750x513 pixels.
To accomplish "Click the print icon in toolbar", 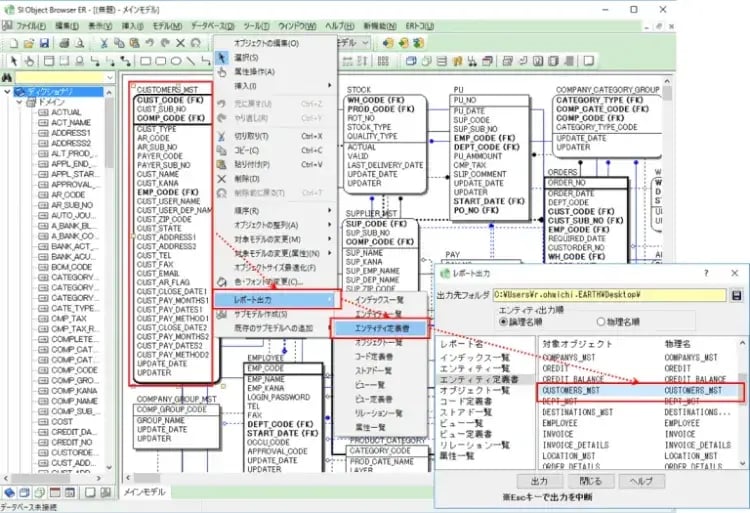I will point(64,43).
